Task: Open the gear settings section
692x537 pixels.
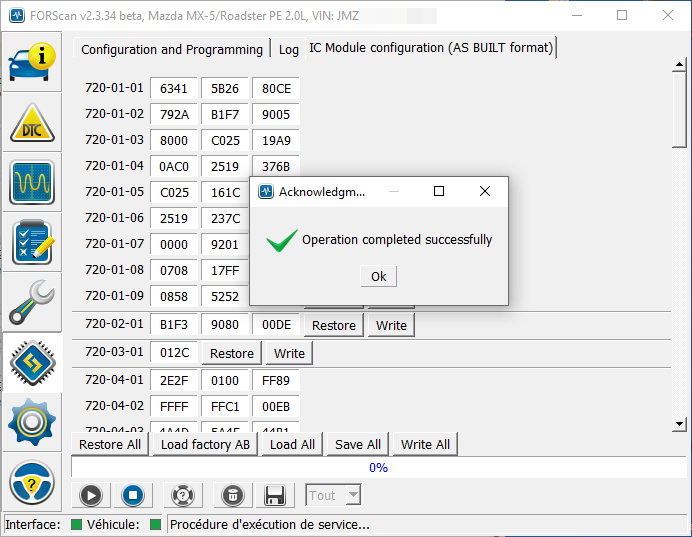Action: [32, 422]
